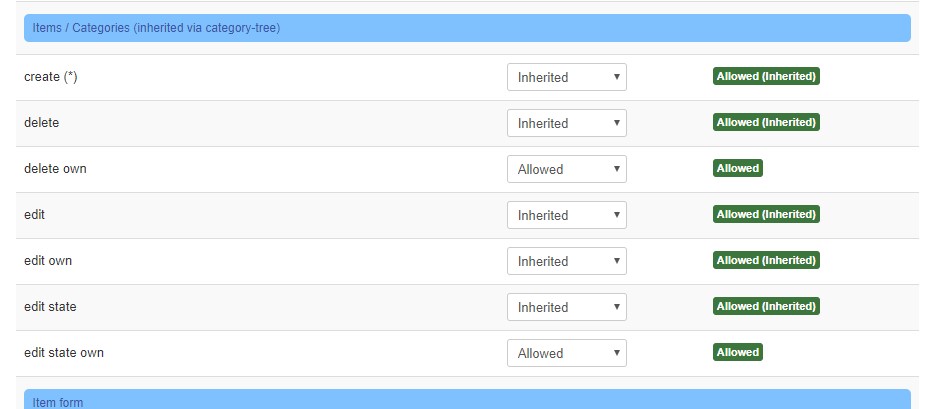Click Allowed (Inherited) badge for create
This screenshot has width=932, height=409.
[x=766, y=76]
